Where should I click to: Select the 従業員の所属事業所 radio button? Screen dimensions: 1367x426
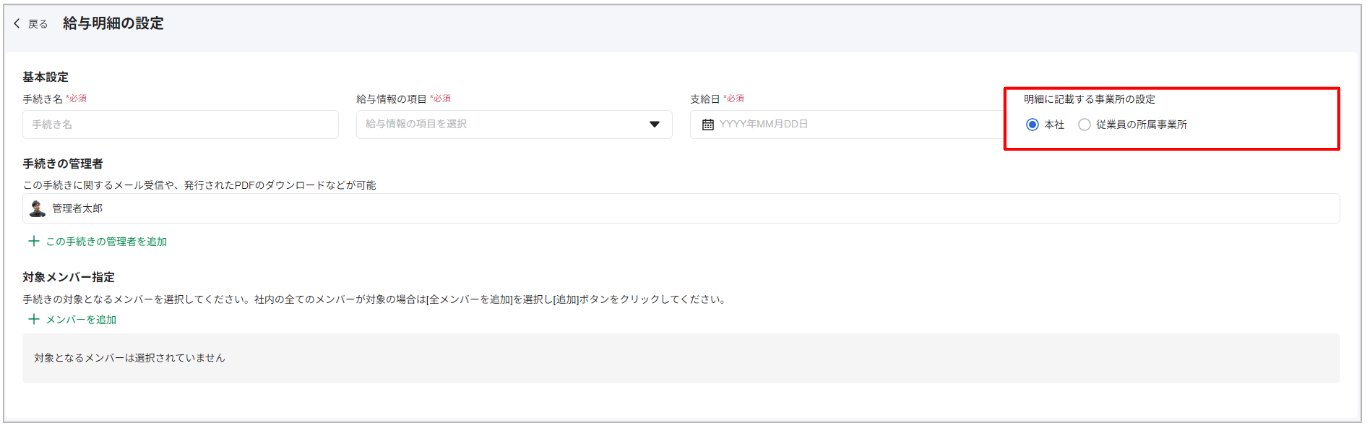click(1084, 125)
